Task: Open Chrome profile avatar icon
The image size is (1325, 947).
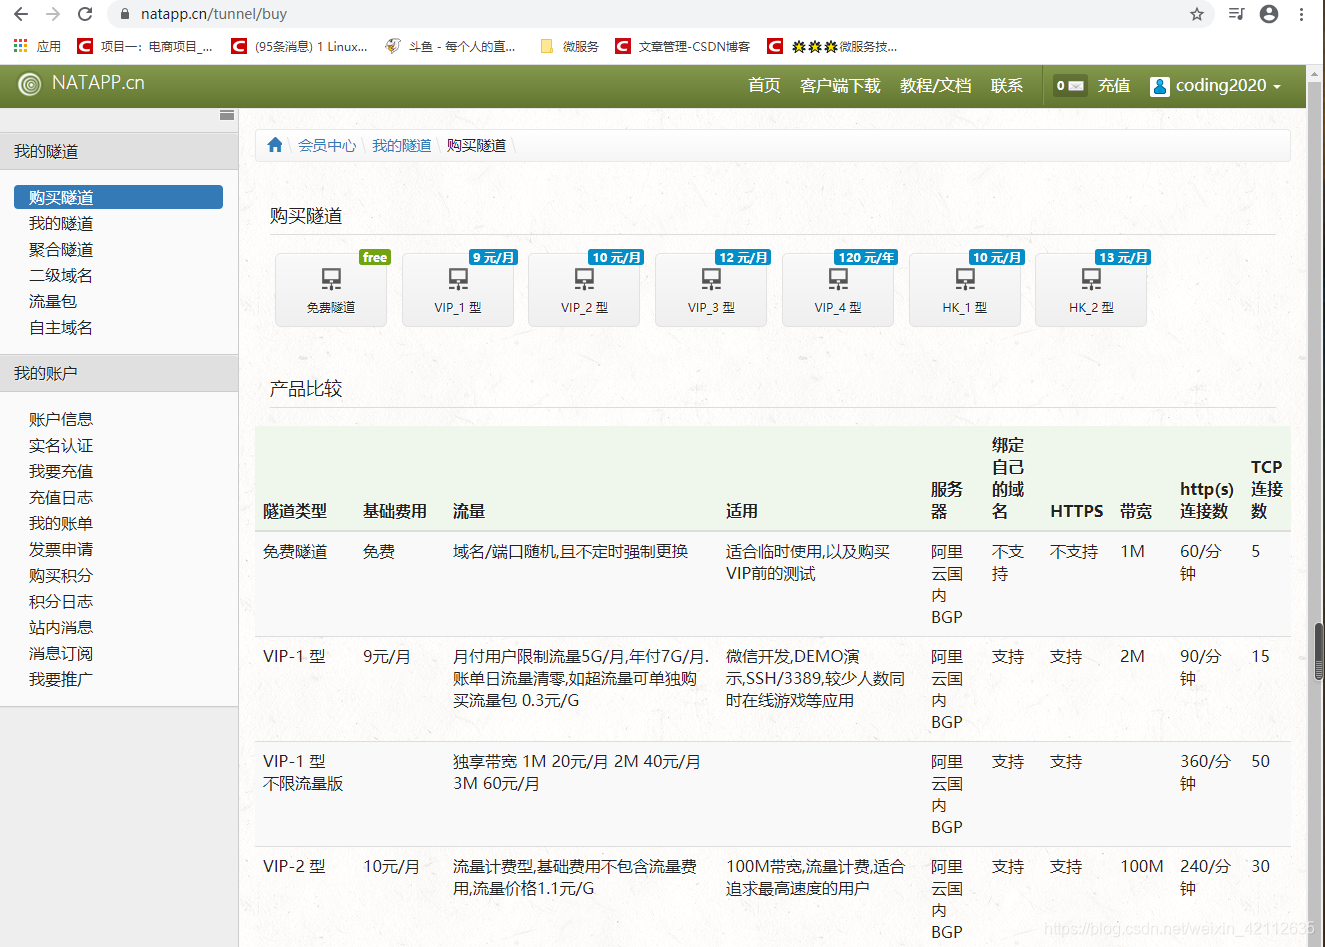Action: tap(1269, 14)
